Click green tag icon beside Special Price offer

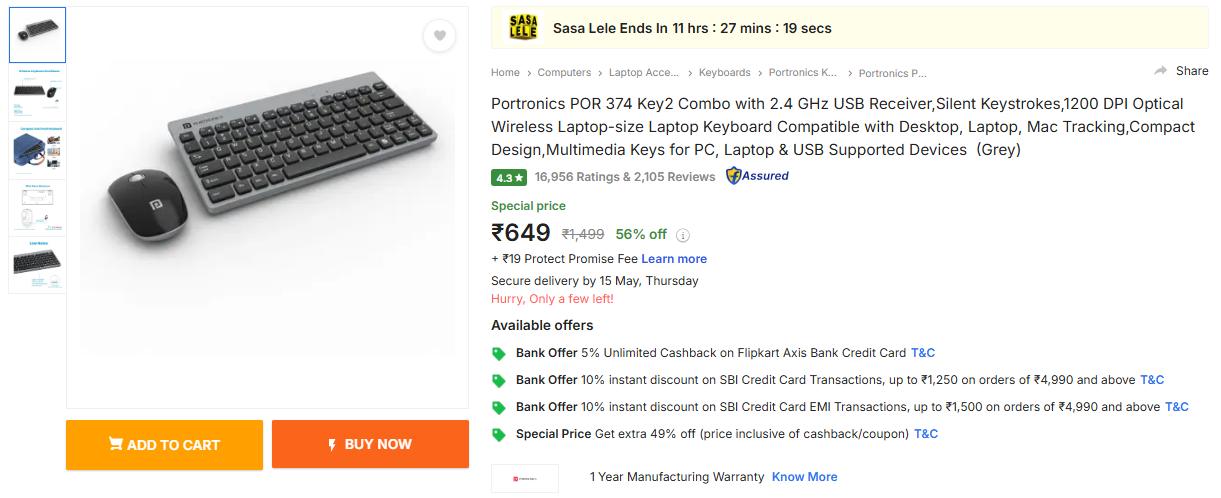click(499, 435)
